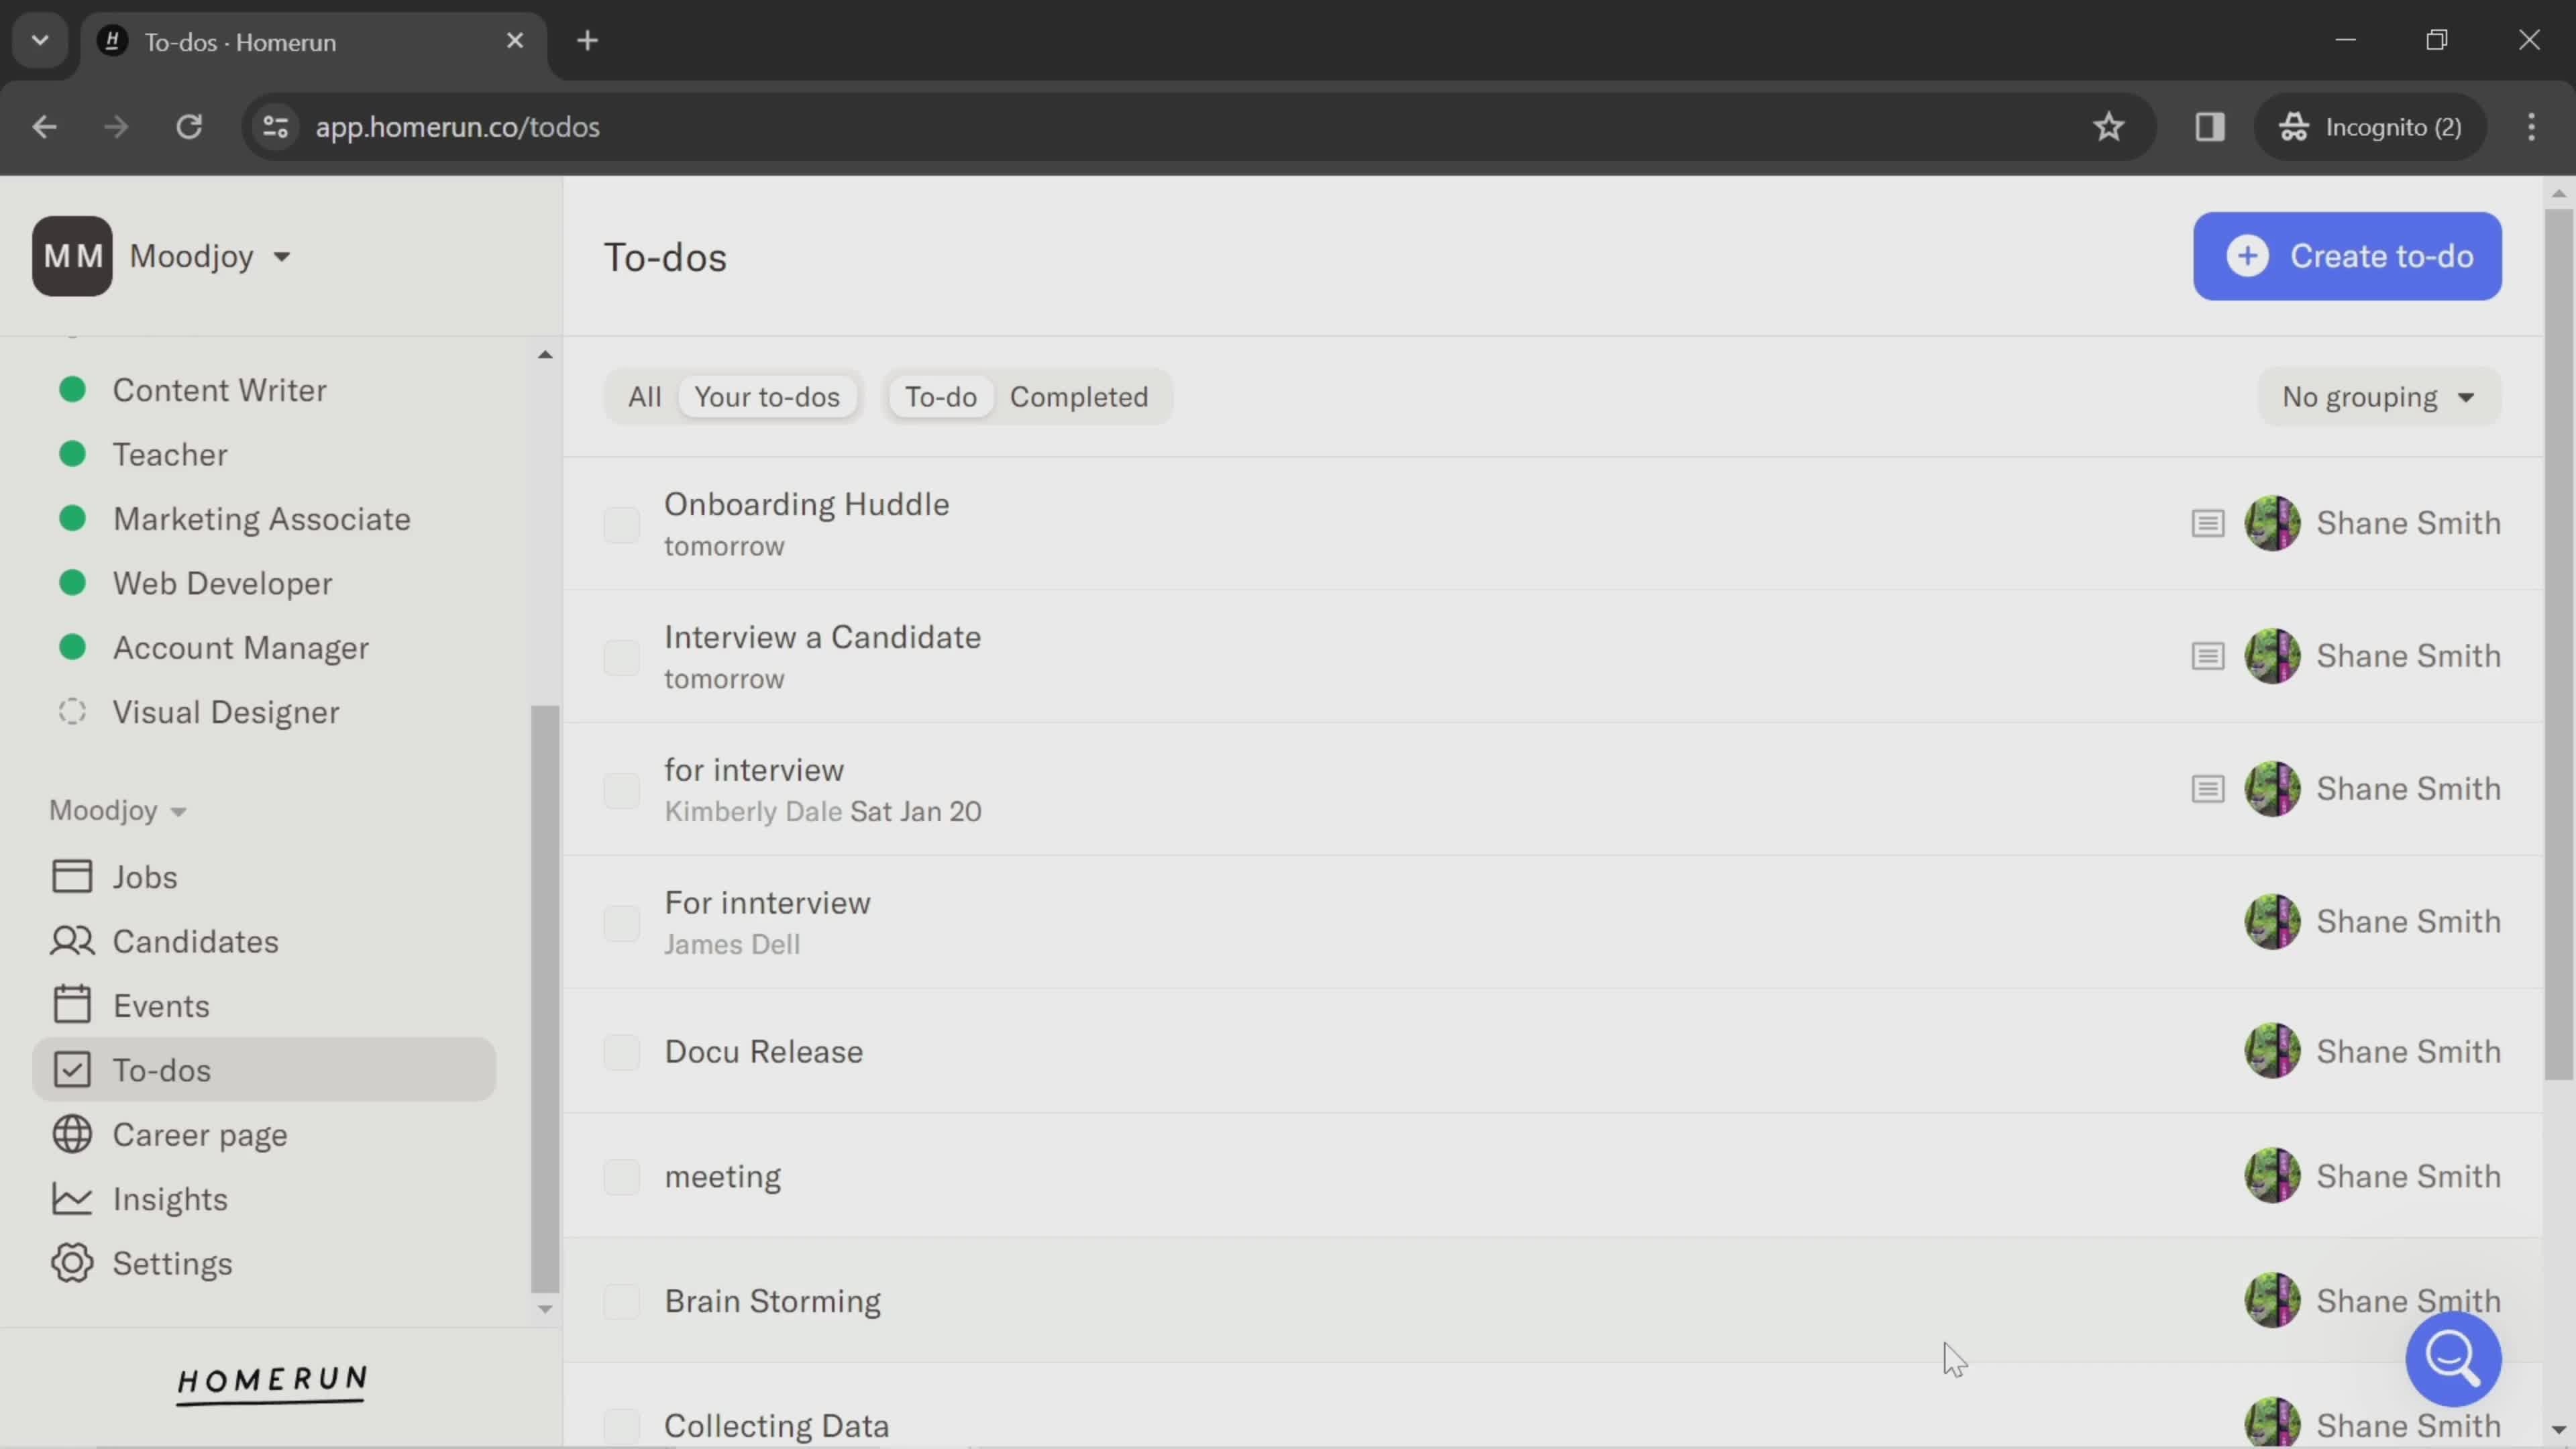Open a new browser tab

point(588,41)
